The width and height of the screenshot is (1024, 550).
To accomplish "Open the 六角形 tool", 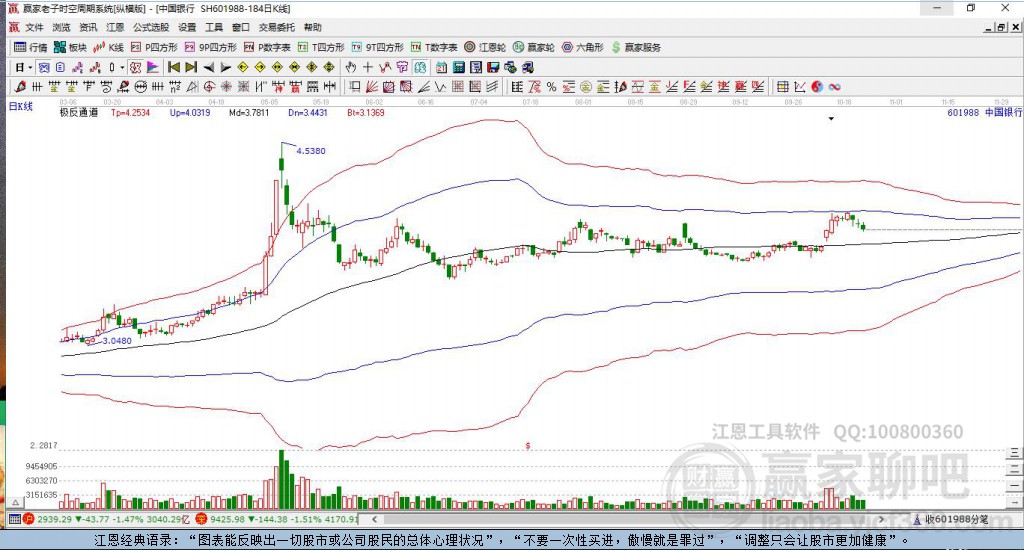I will point(583,47).
